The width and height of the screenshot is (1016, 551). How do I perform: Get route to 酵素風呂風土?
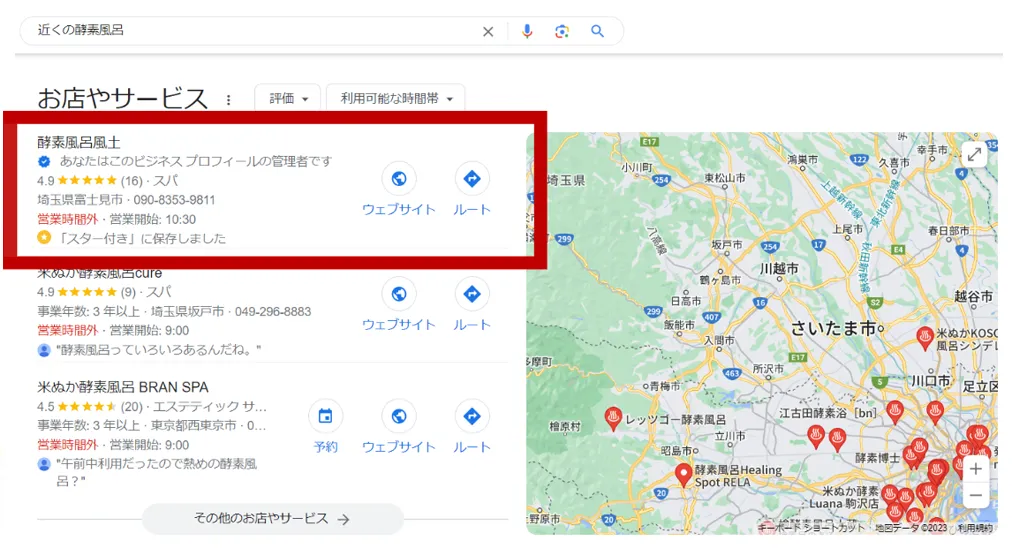point(472,189)
